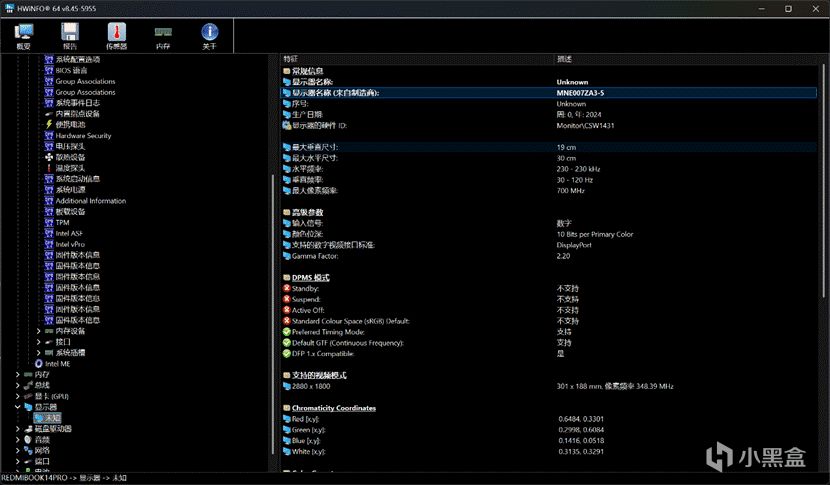This screenshot has height=485, width=830.
Task: Select the Additional Information tree item
Action: [91, 201]
